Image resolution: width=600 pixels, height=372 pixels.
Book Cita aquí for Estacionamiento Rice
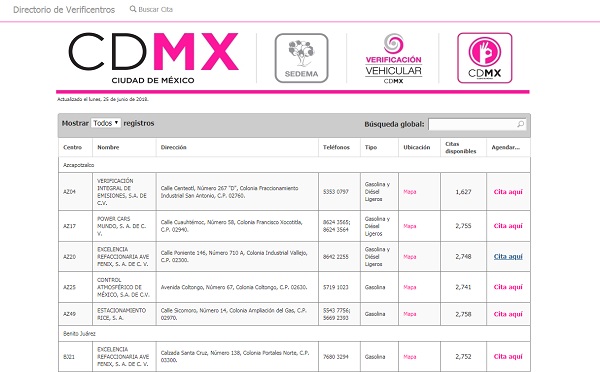click(508, 314)
